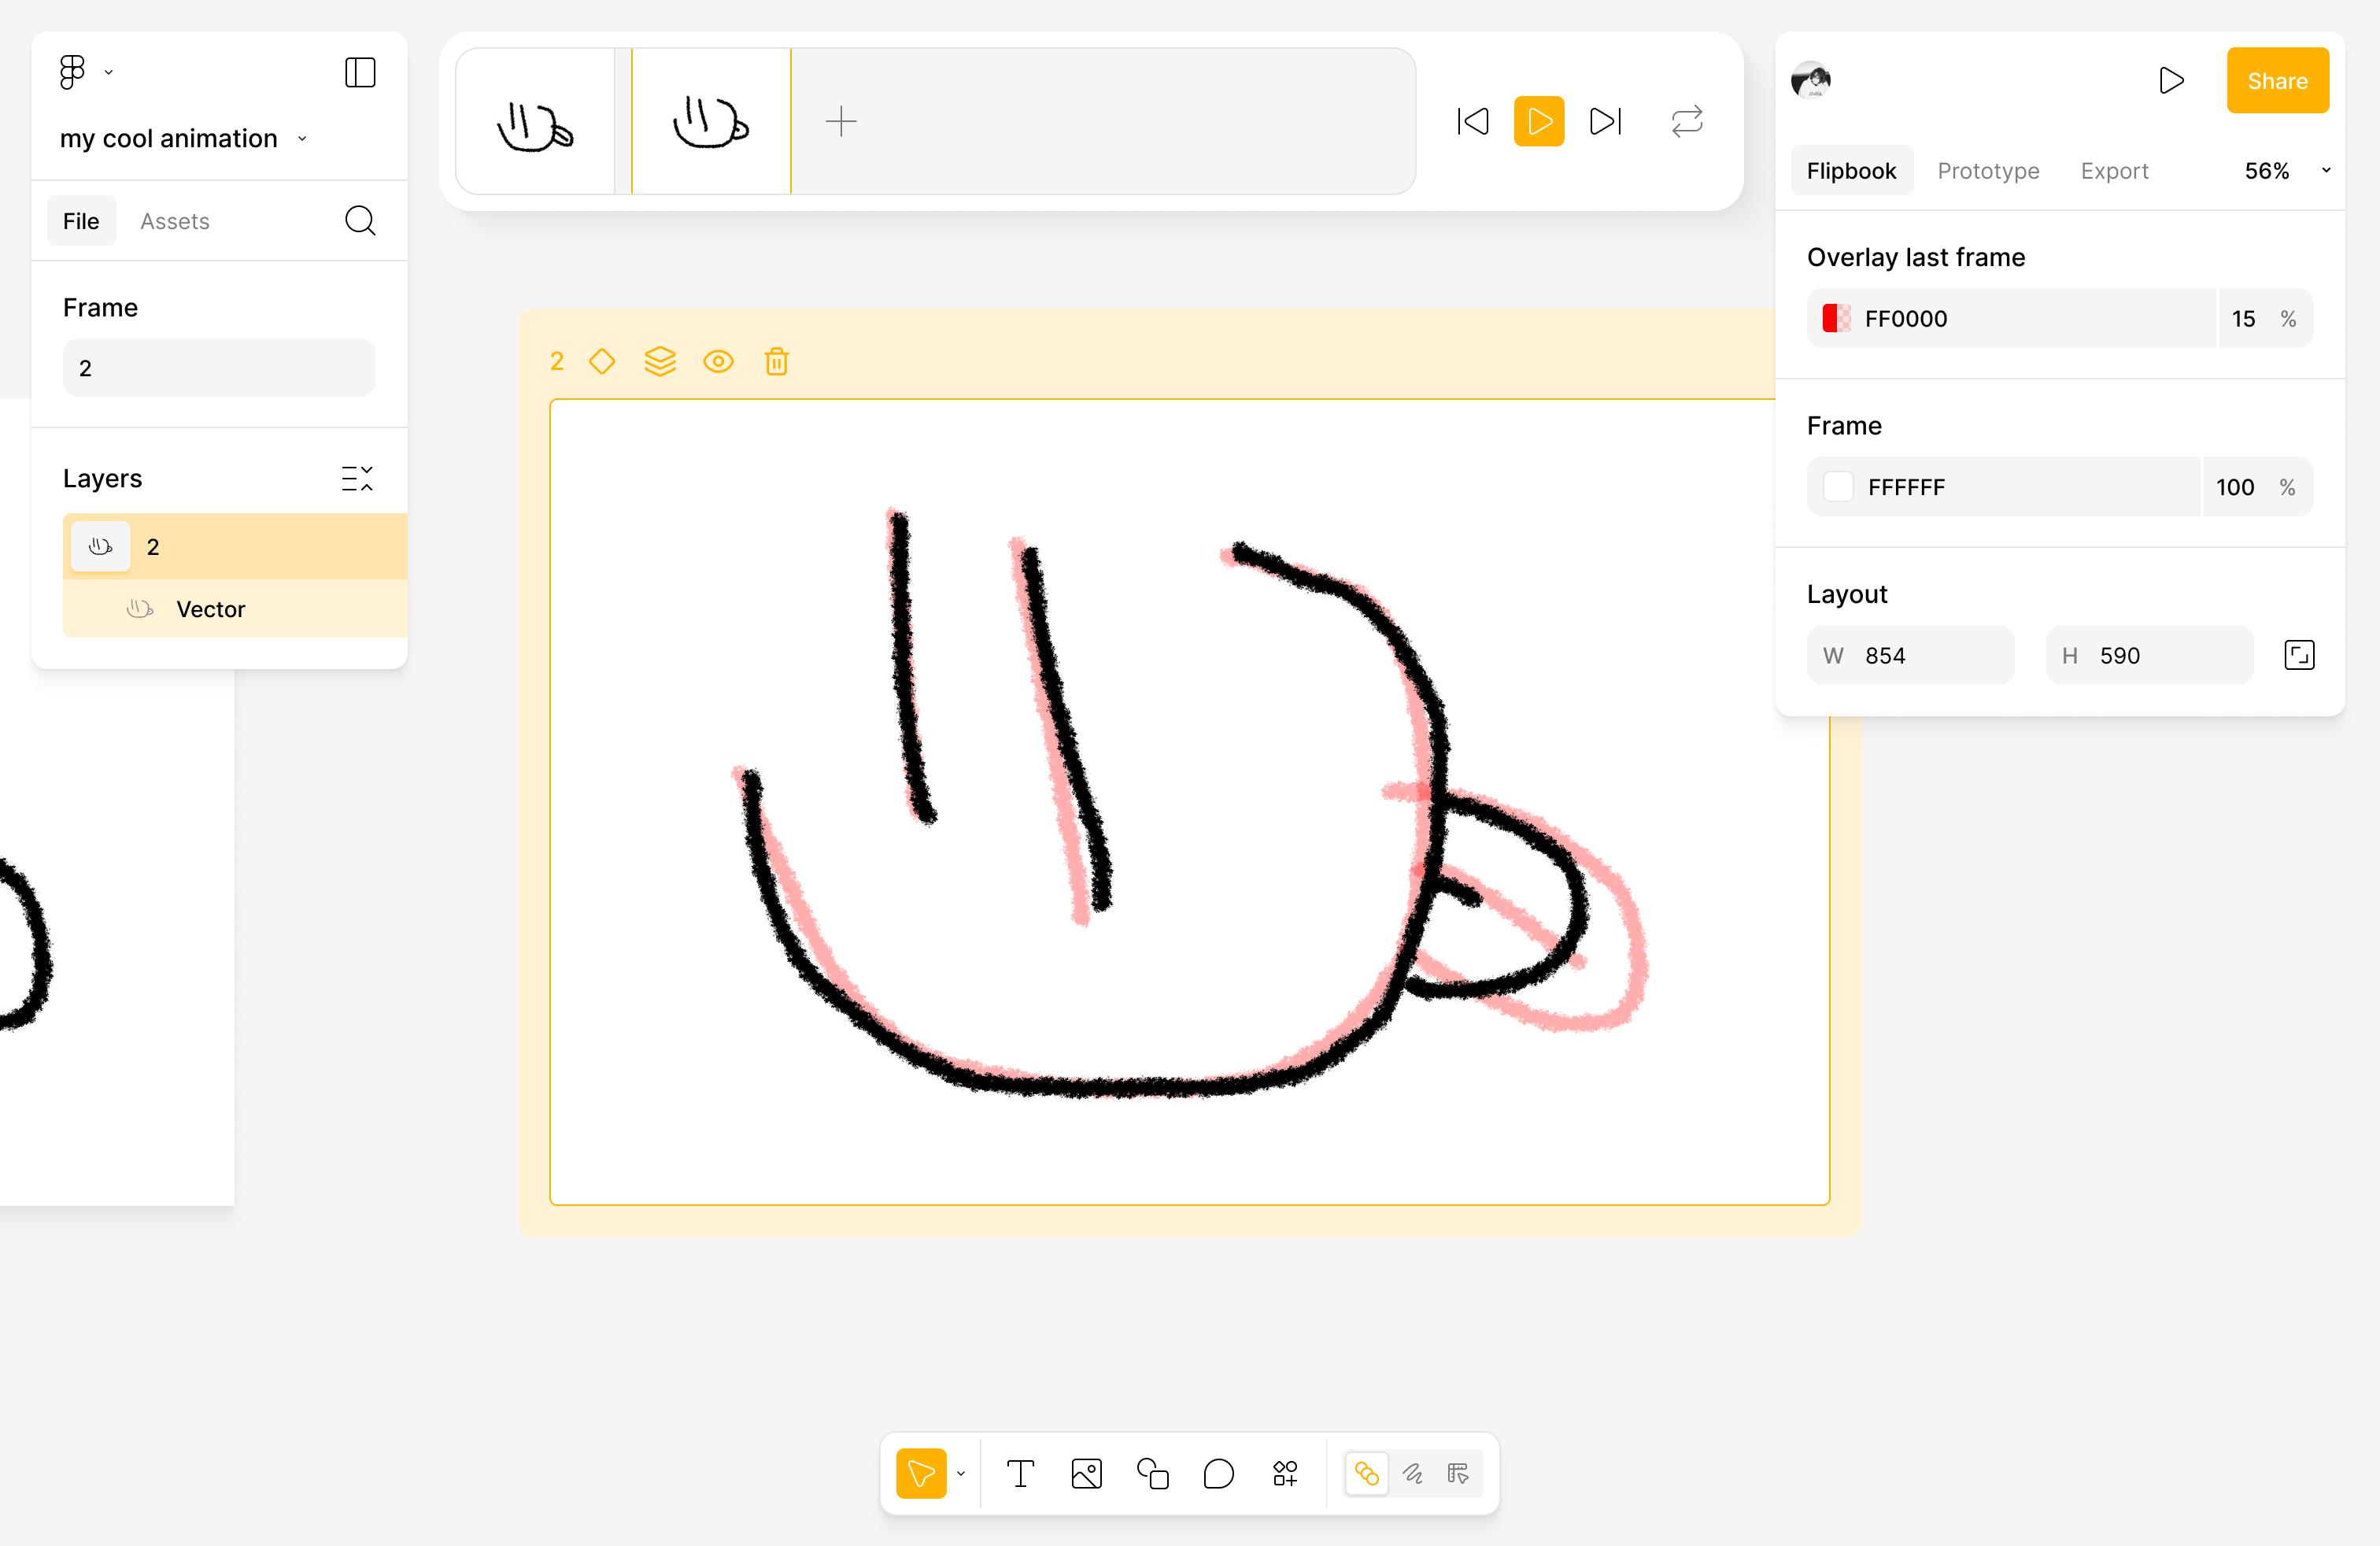Switch to the Assets tab
The width and height of the screenshot is (2380, 1546).
tap(174, 221)
